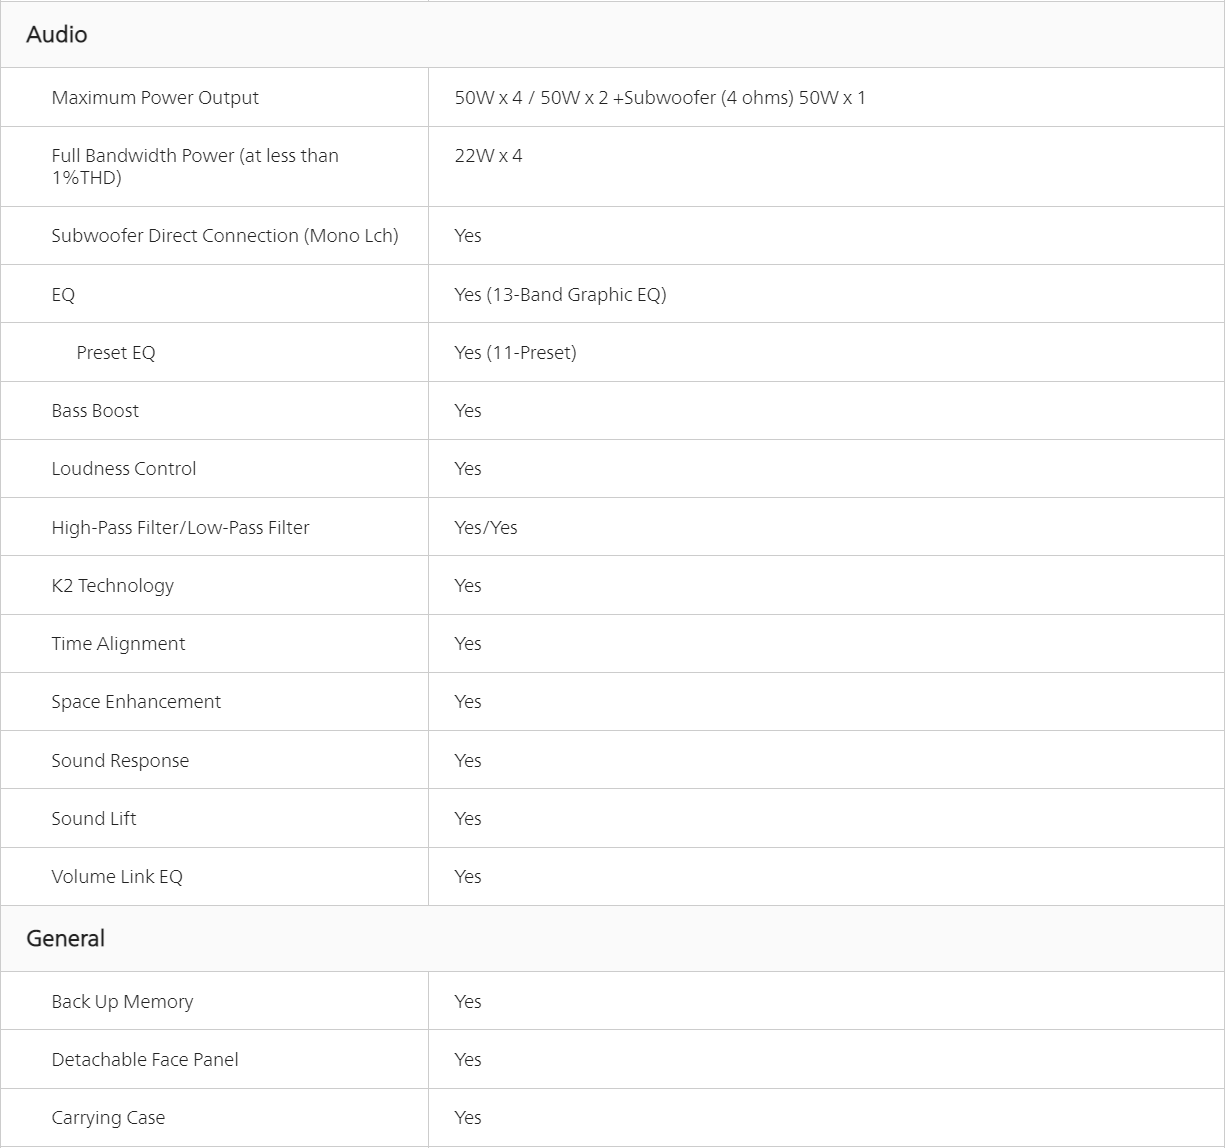1226x1148 pixels.
Task: Click Subwoofer Direct Connection label
Action: pos(225,236)
